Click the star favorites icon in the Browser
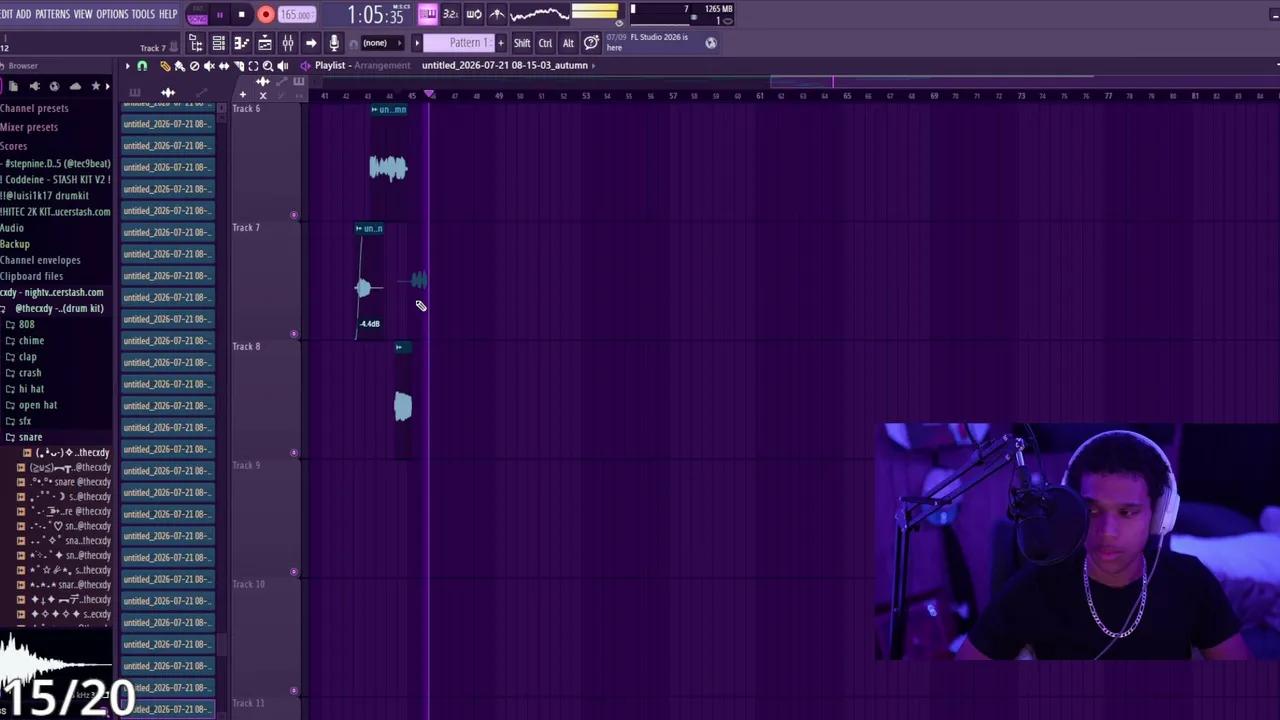 [96, 87]
